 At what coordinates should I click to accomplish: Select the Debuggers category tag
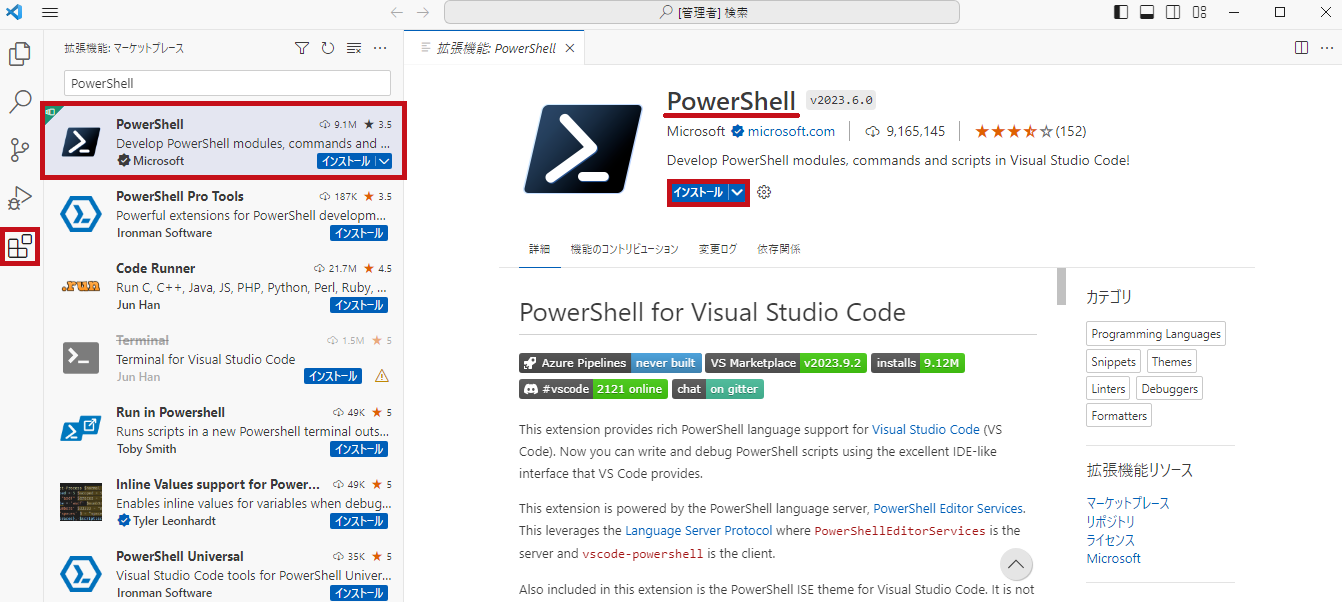pos(1169,389)
